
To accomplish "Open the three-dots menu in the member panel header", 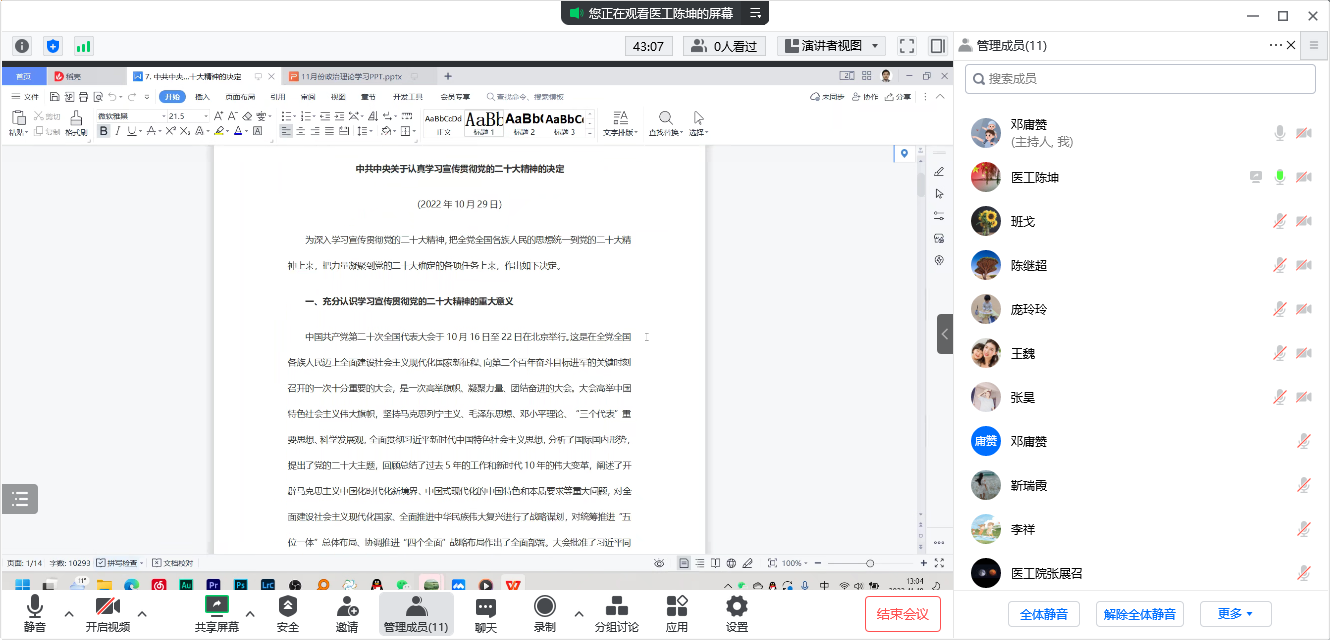I will pyautogui.click(x=1275, y=45).
